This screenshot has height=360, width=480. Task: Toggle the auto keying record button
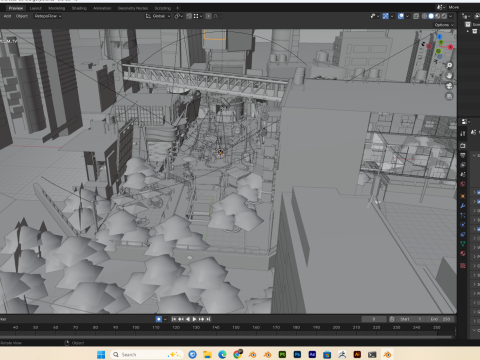[159, 319]
